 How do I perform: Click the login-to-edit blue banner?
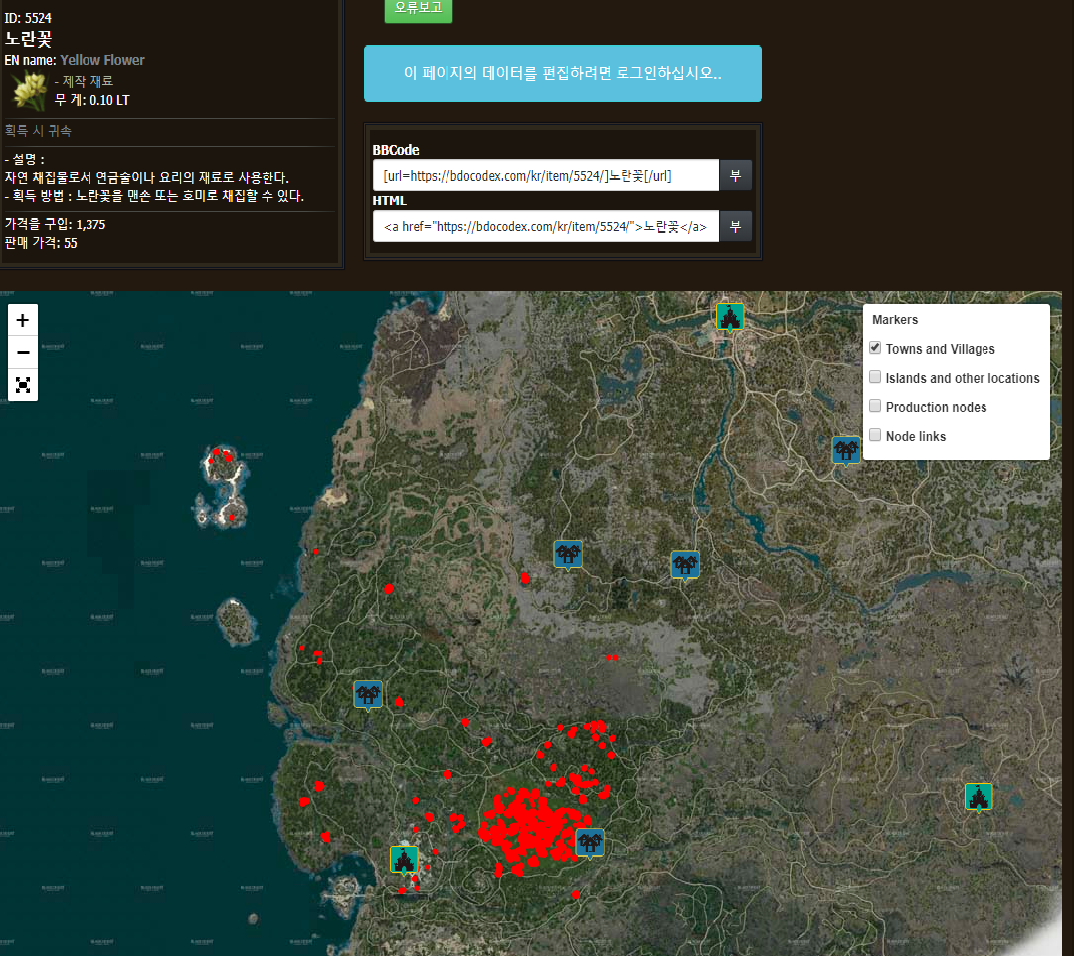point(562,73)
